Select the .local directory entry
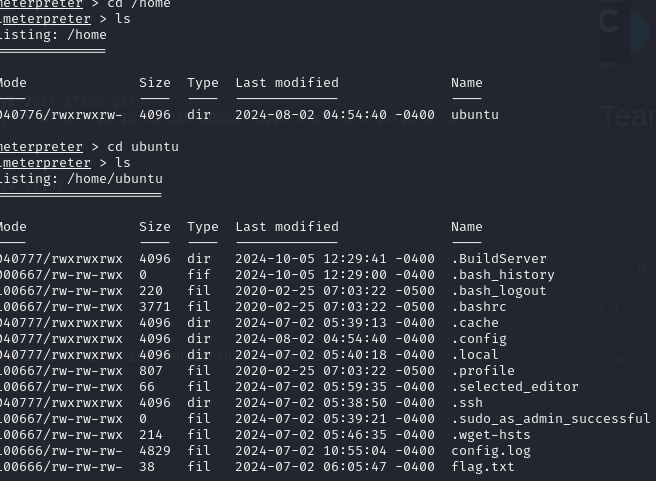This screenshot has height=481, width=656. tap(475, 355)
